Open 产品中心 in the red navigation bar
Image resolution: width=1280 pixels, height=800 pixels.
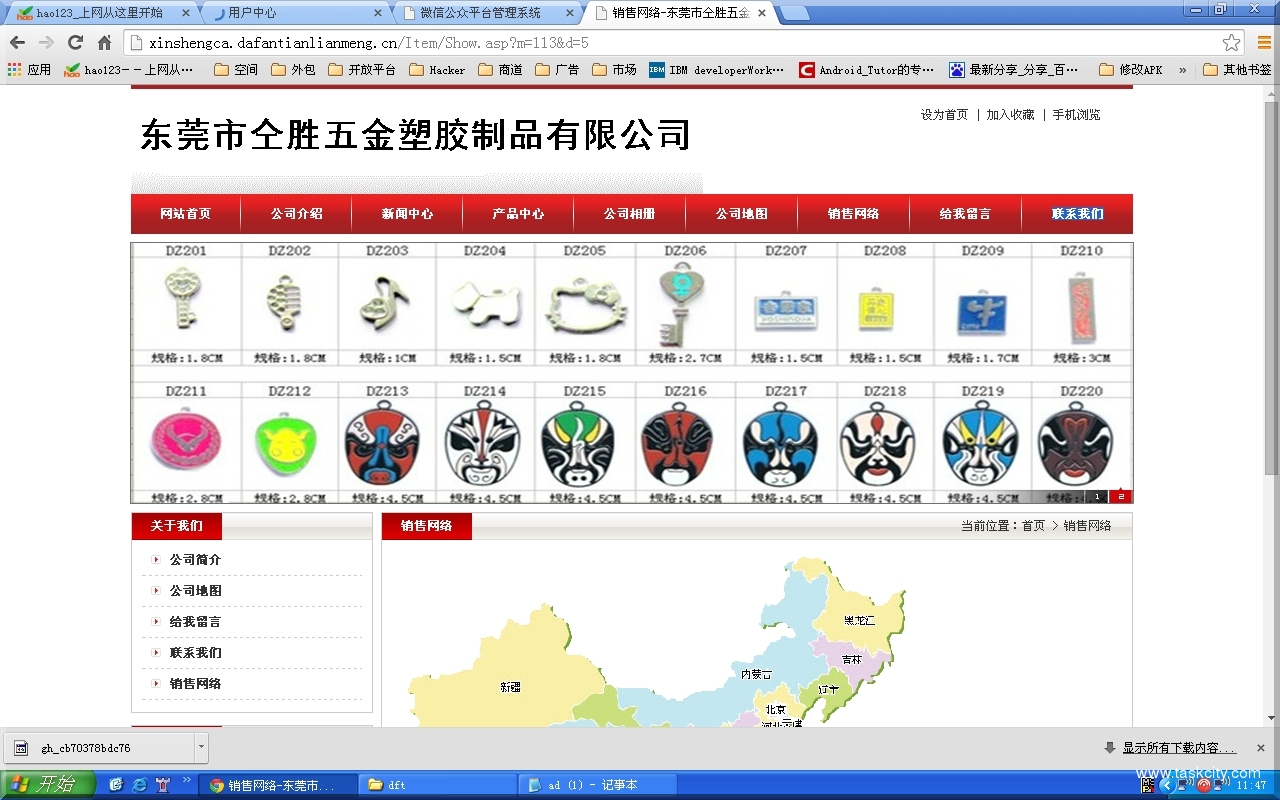point(518,214)
